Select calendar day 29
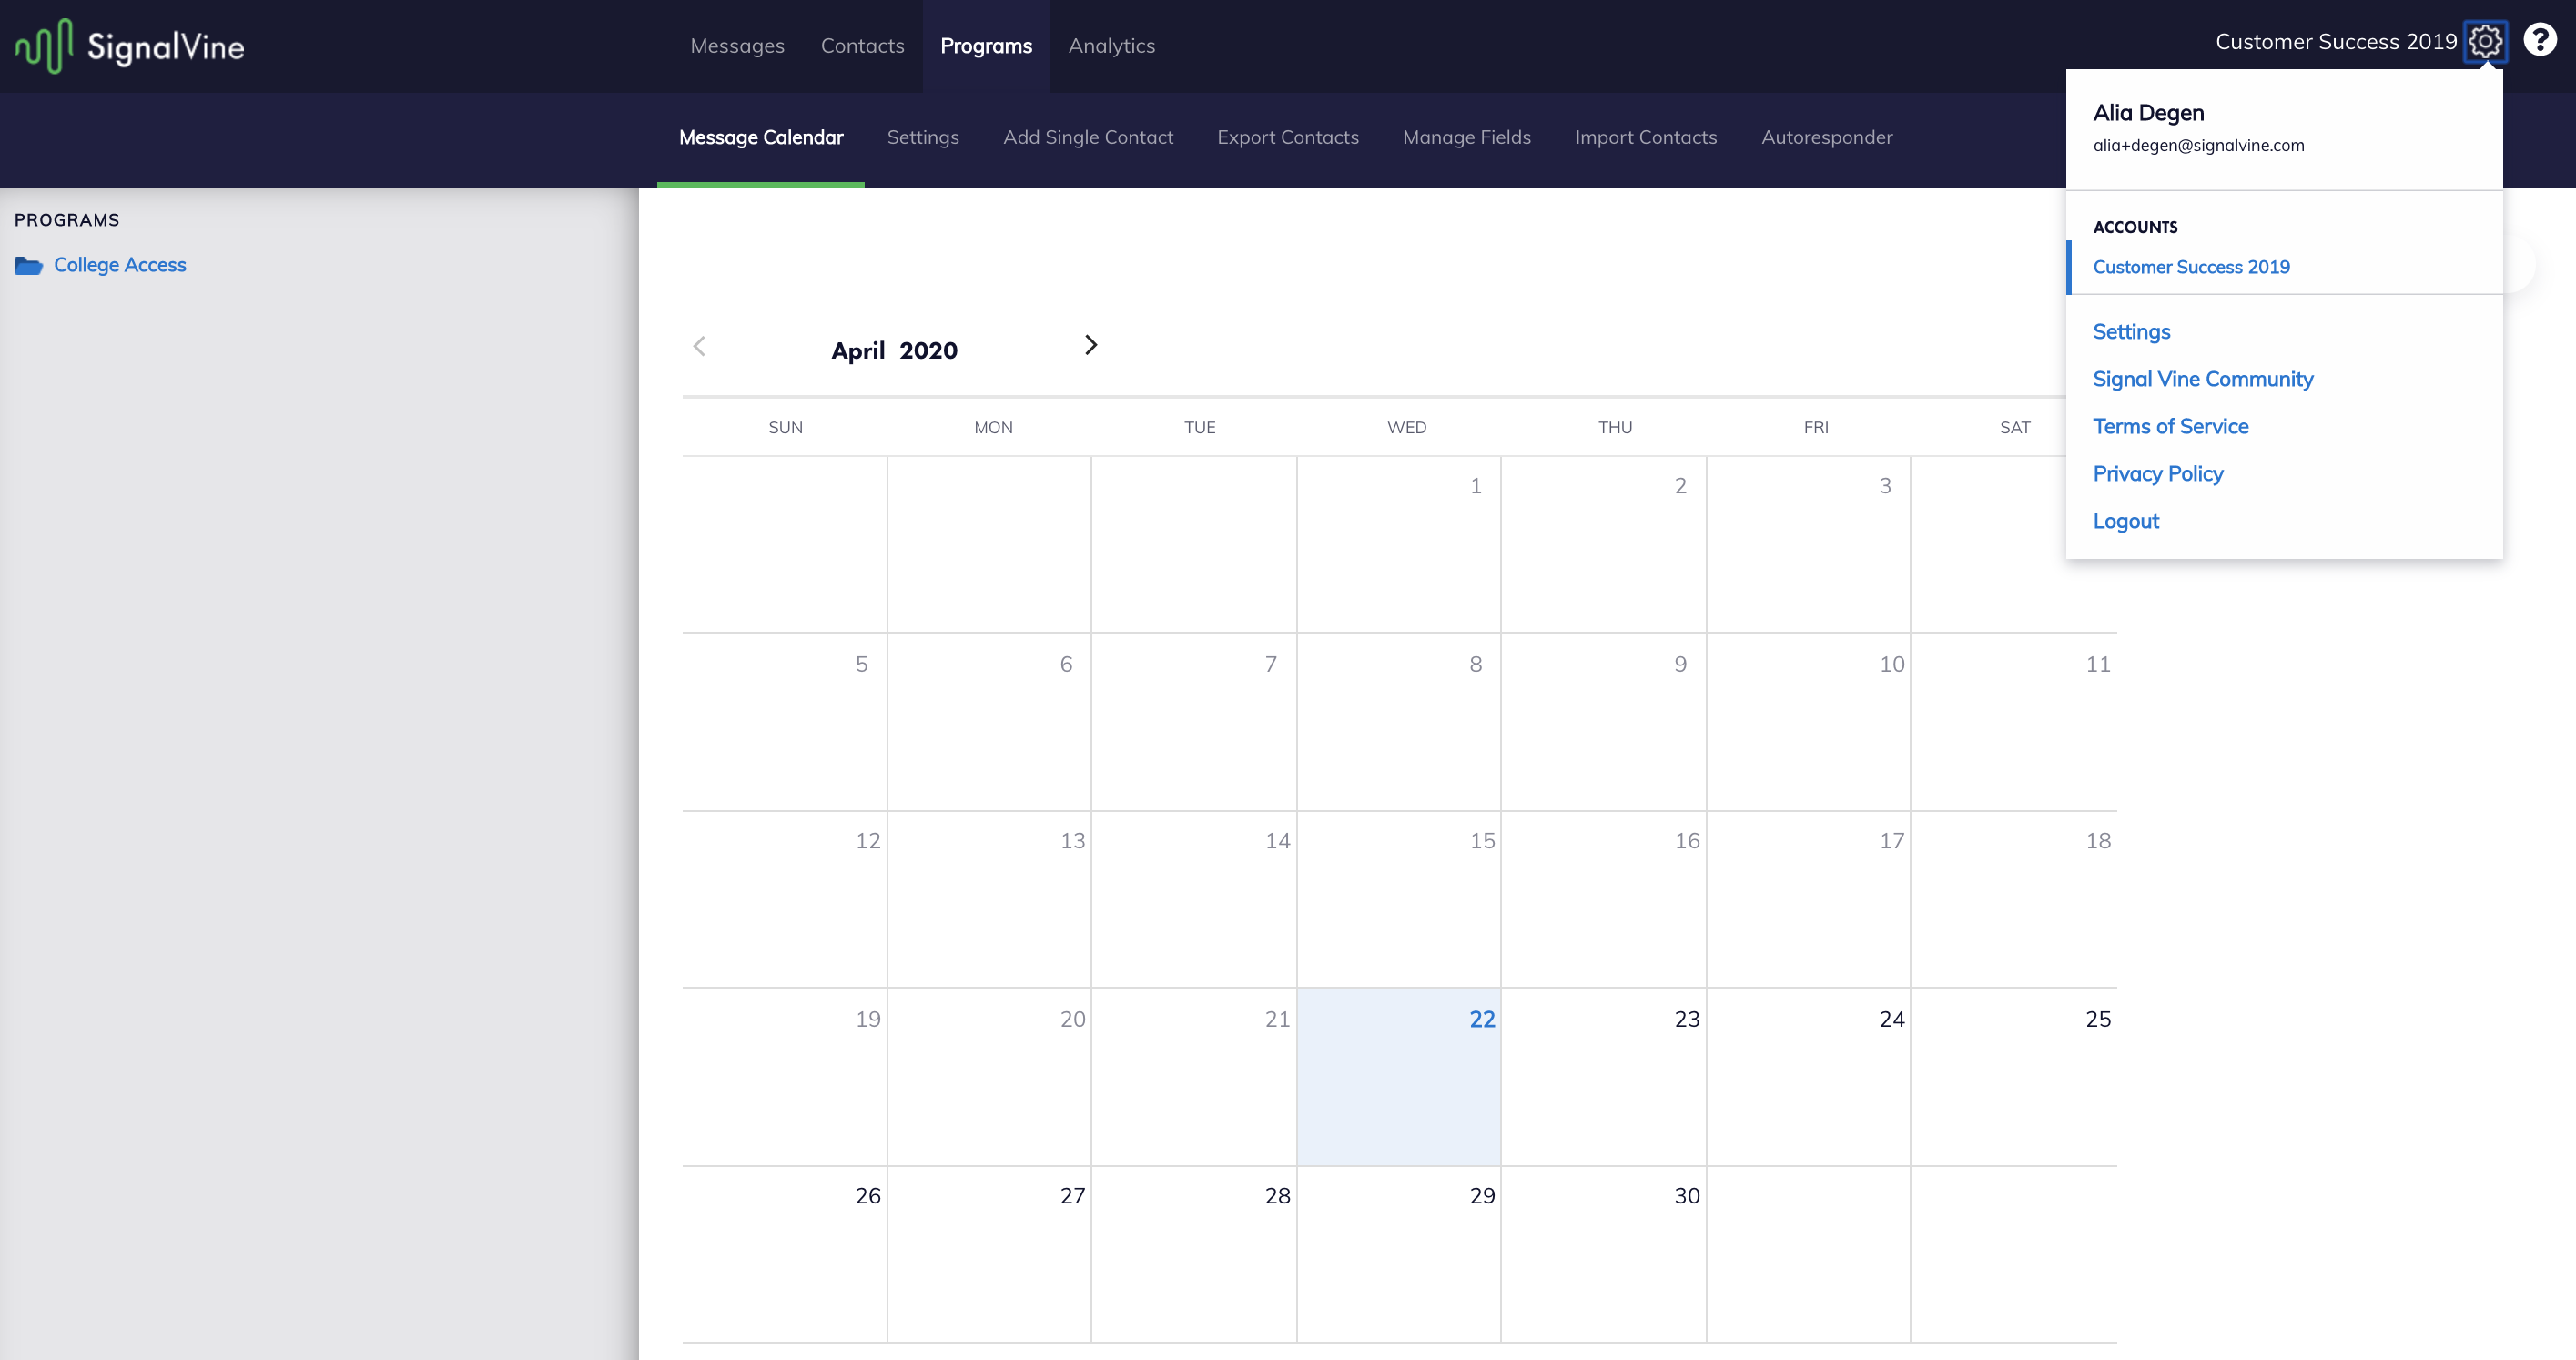The image size is (2576, 1360). coord(1399,1254)
